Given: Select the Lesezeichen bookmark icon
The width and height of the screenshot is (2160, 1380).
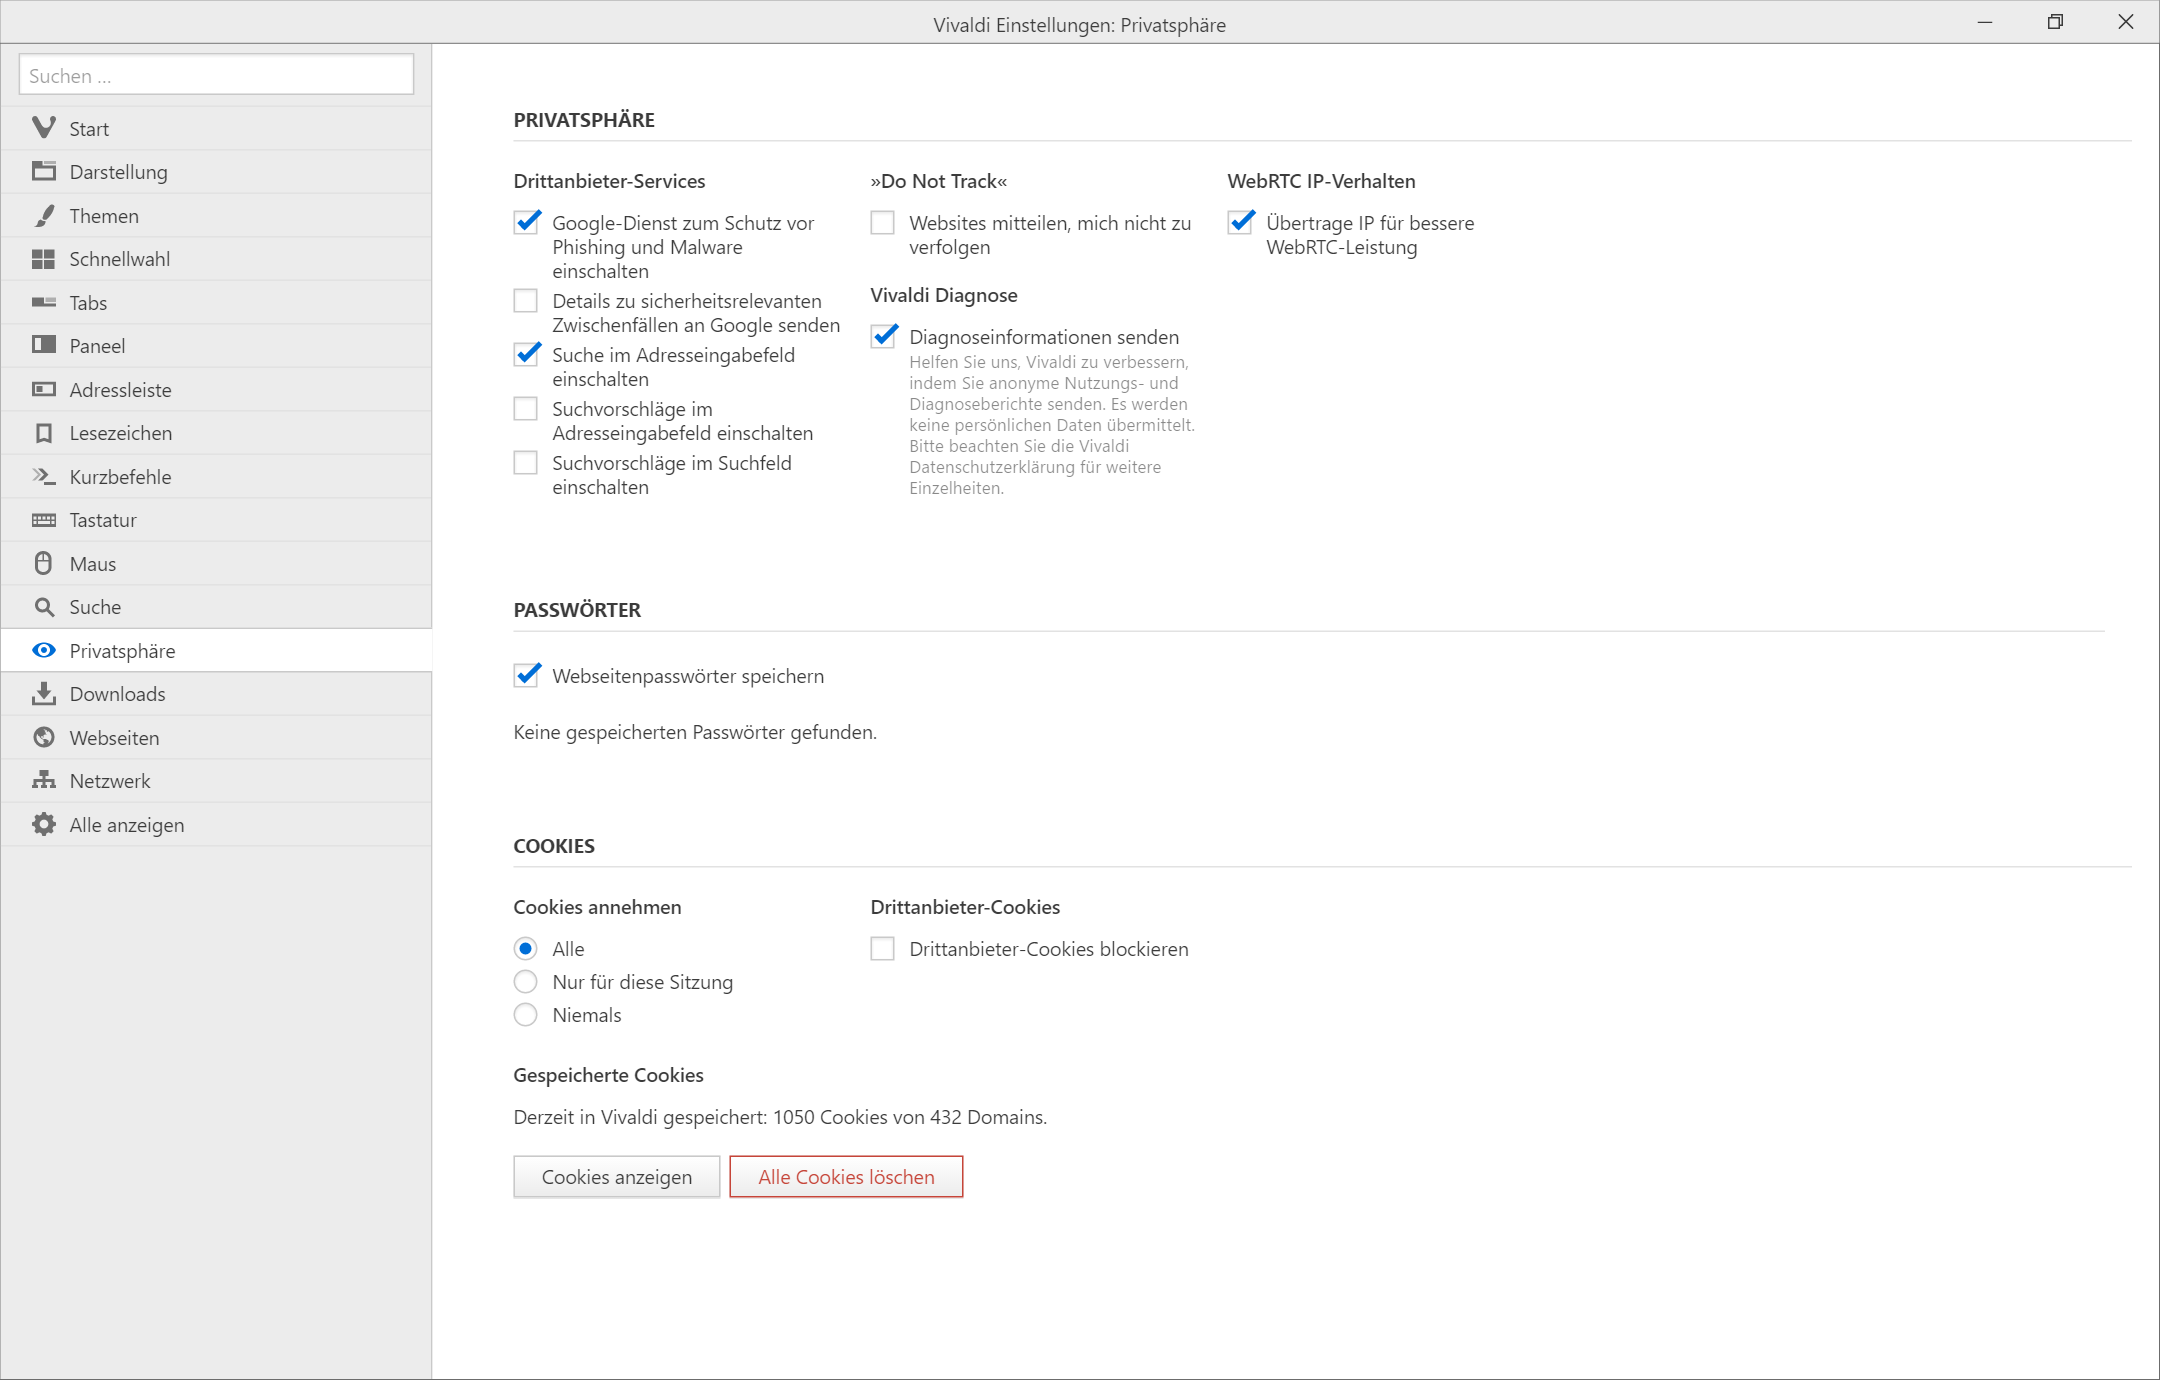Looking at the screenshot, I should (x=43, y=433).
